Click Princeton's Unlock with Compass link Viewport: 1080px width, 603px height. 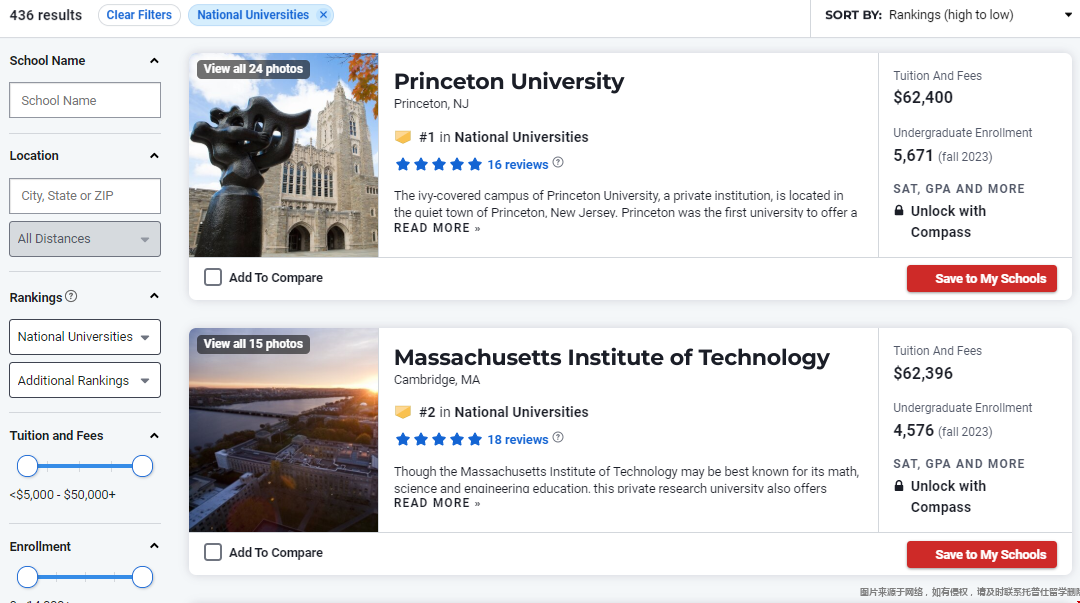tap(948, 221)
